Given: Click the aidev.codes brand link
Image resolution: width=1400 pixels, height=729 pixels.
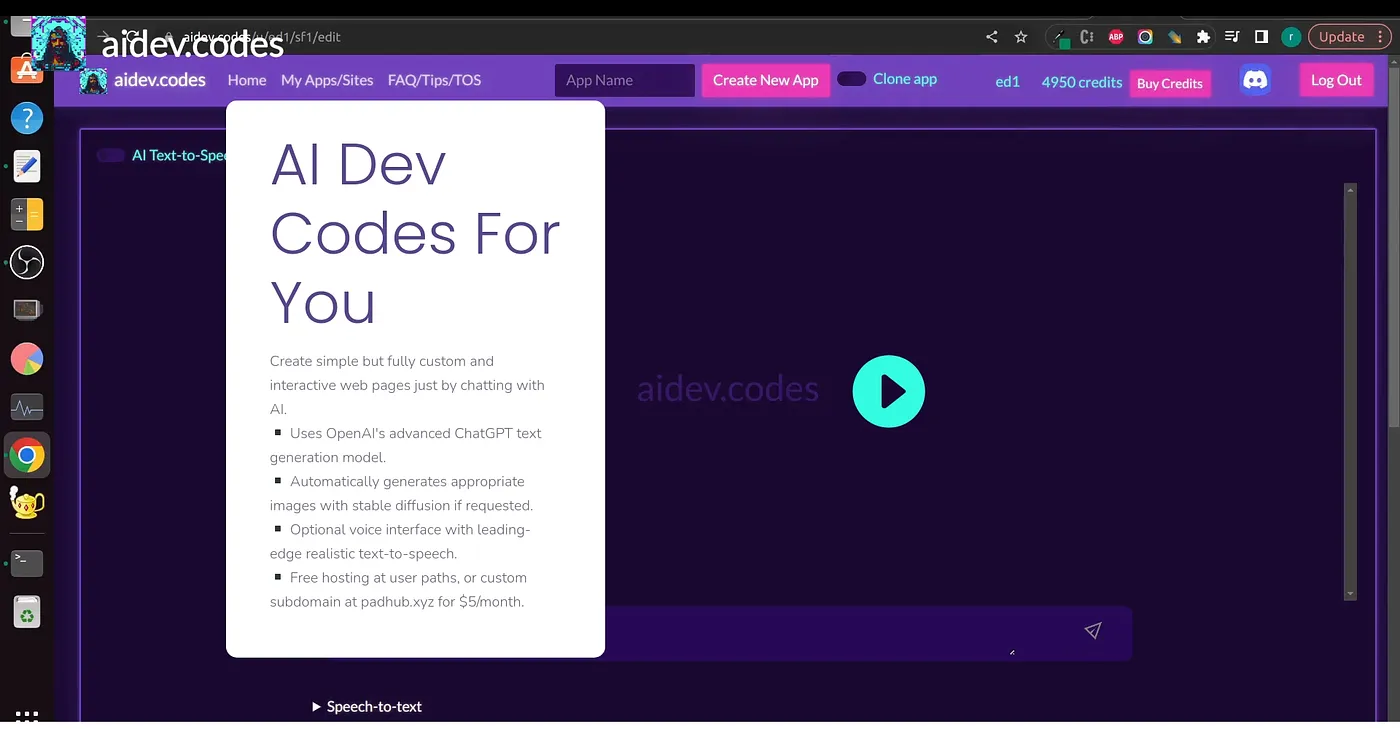Looking at the screenshot, I should (x=160, y=80).
